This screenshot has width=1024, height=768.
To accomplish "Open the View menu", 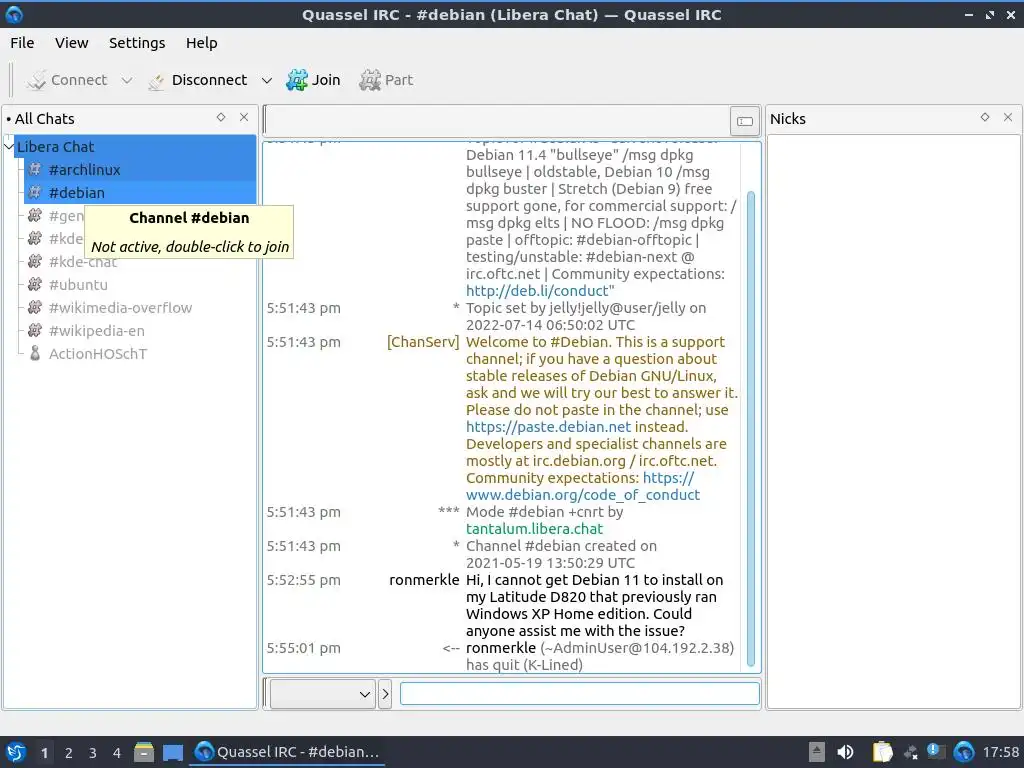I will (71, 43).
